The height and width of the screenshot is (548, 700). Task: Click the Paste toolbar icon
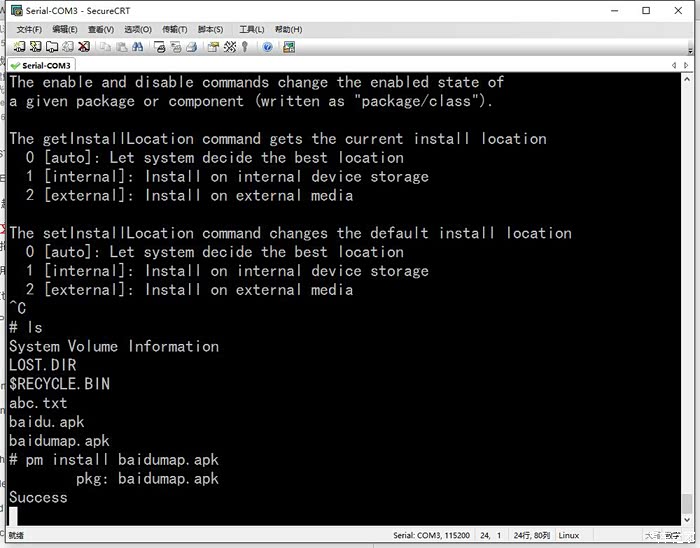tap(120, 46)
